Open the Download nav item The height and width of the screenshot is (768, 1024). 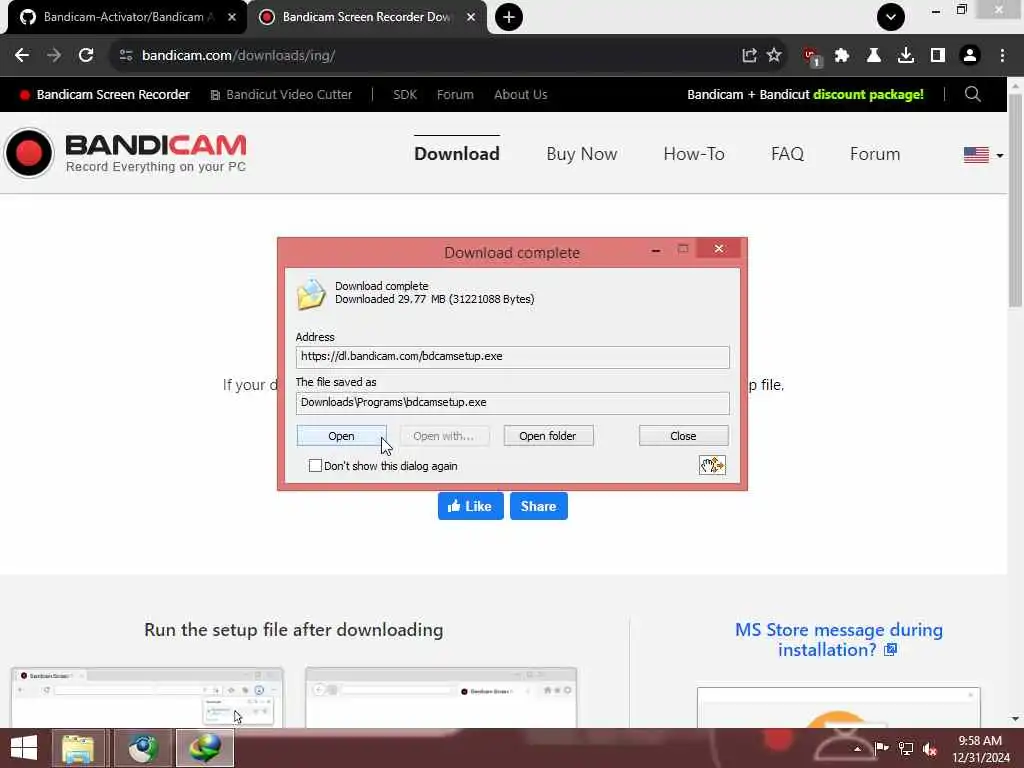(x=457, y=153)
